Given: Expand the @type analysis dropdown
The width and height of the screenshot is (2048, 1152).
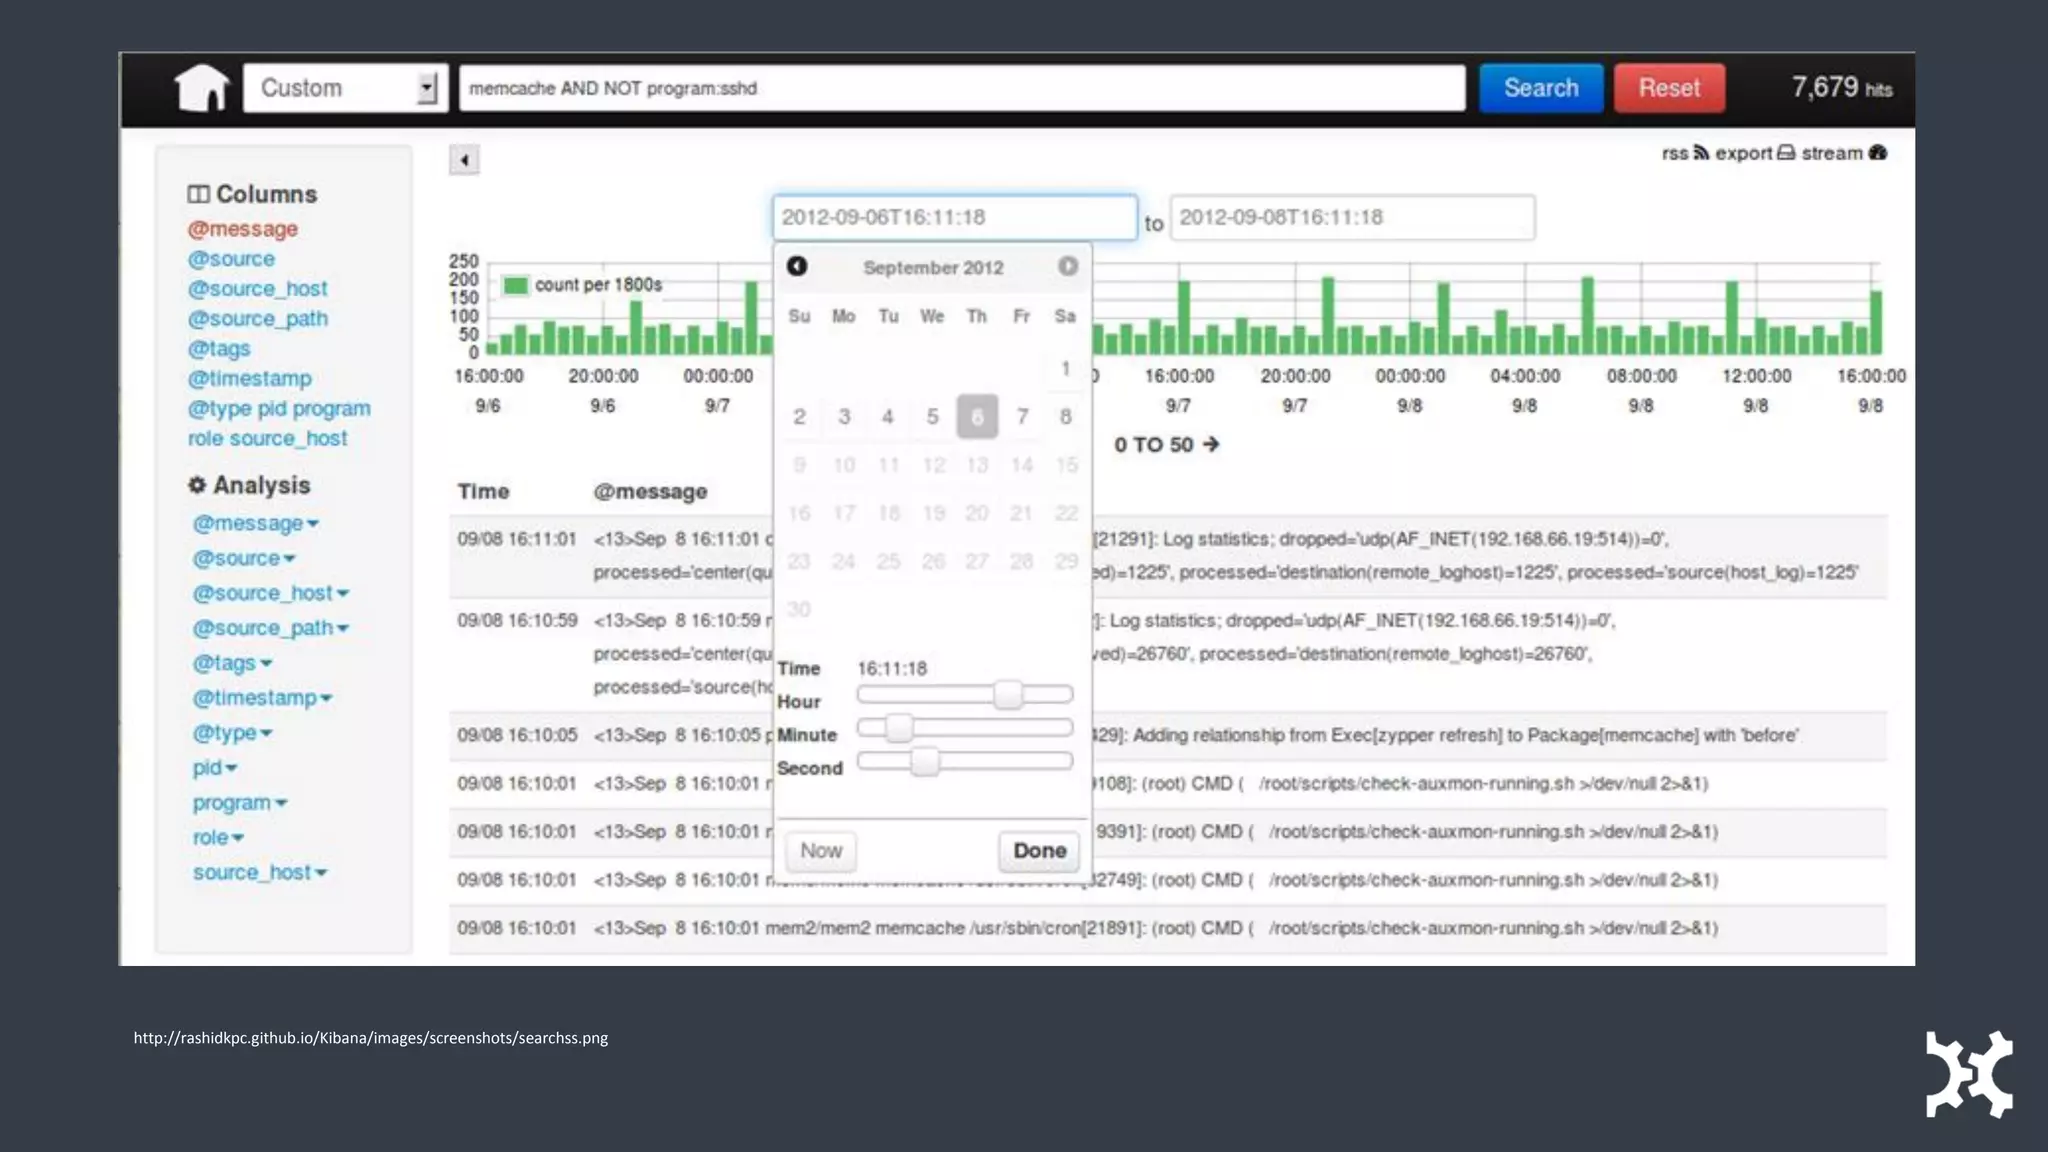Looking at the screenshot, I should click(233, 733).
